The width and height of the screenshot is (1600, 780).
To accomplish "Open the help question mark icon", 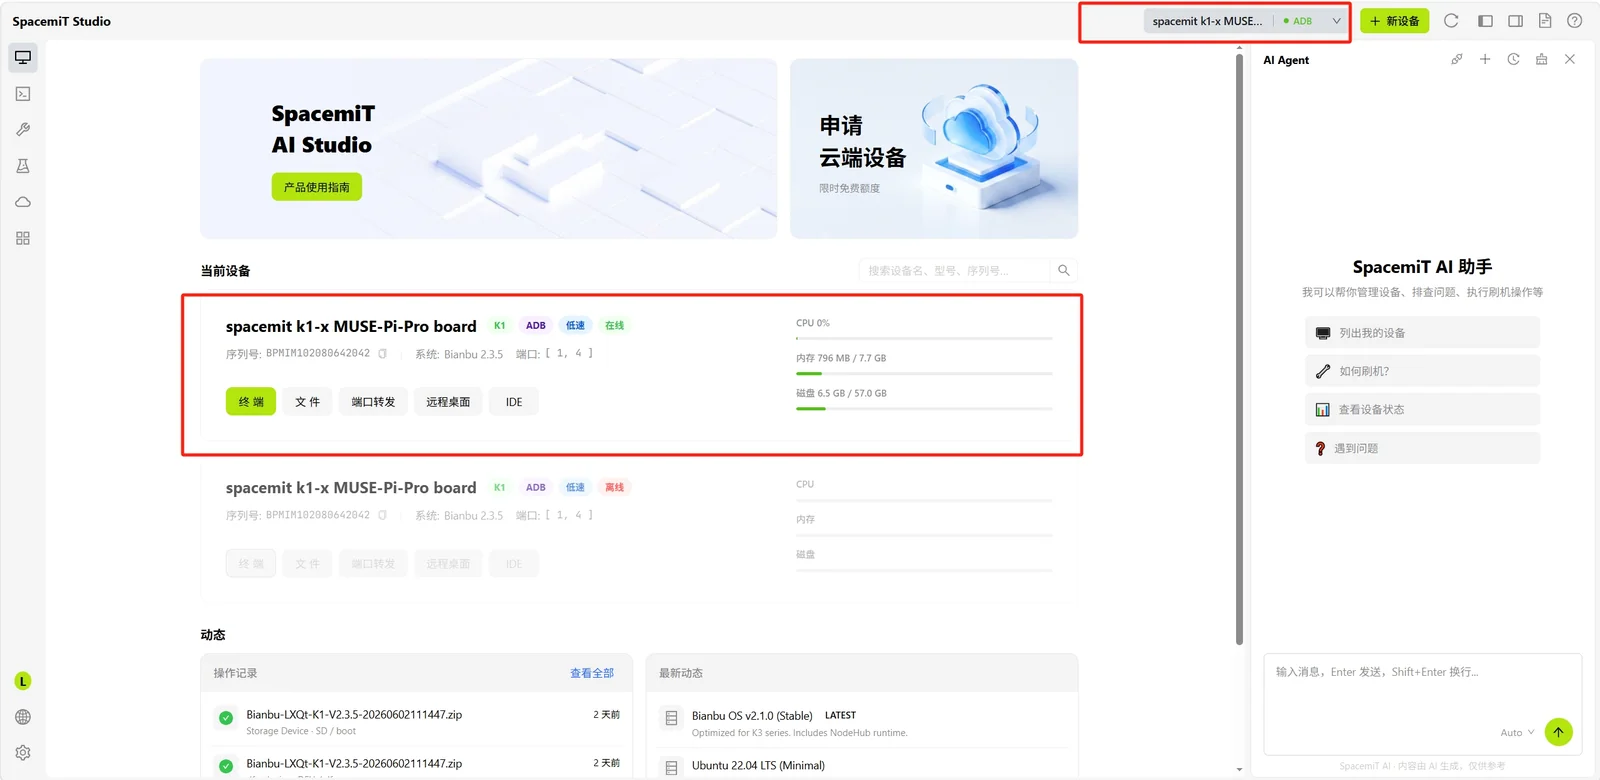I will (x=1575, y=21).
